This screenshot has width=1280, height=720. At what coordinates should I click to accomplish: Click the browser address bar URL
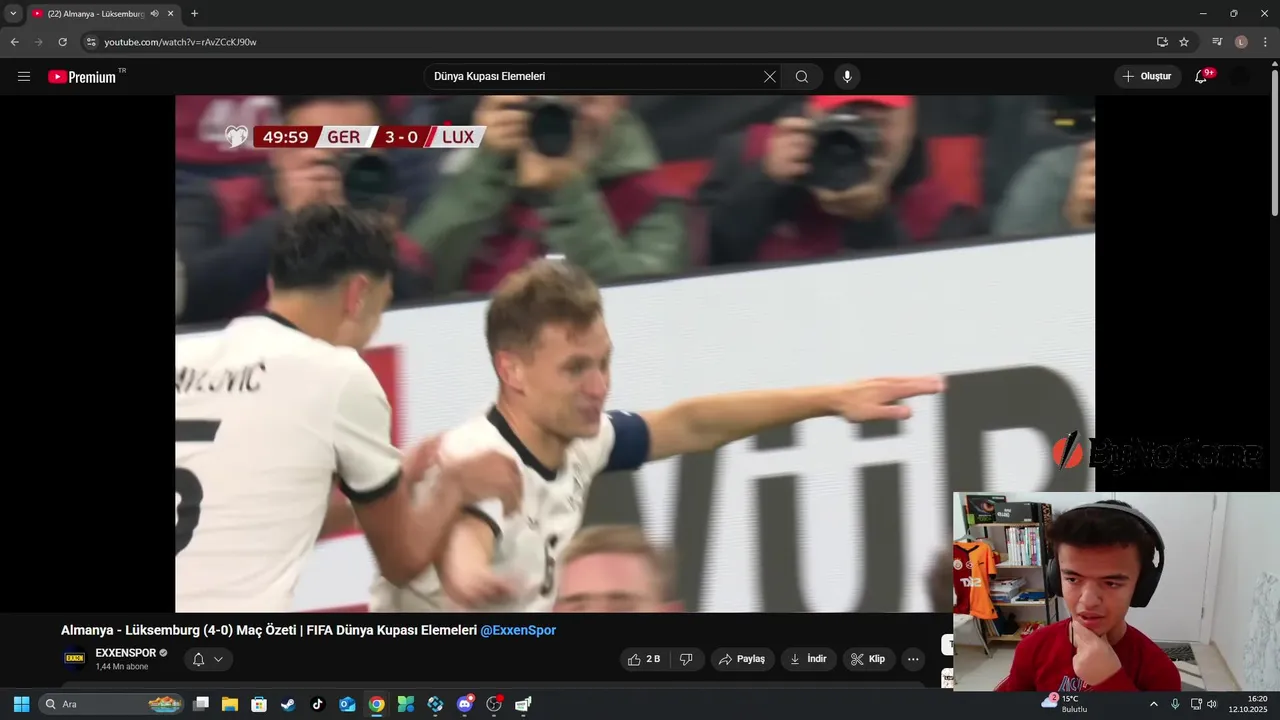point(180,42)
